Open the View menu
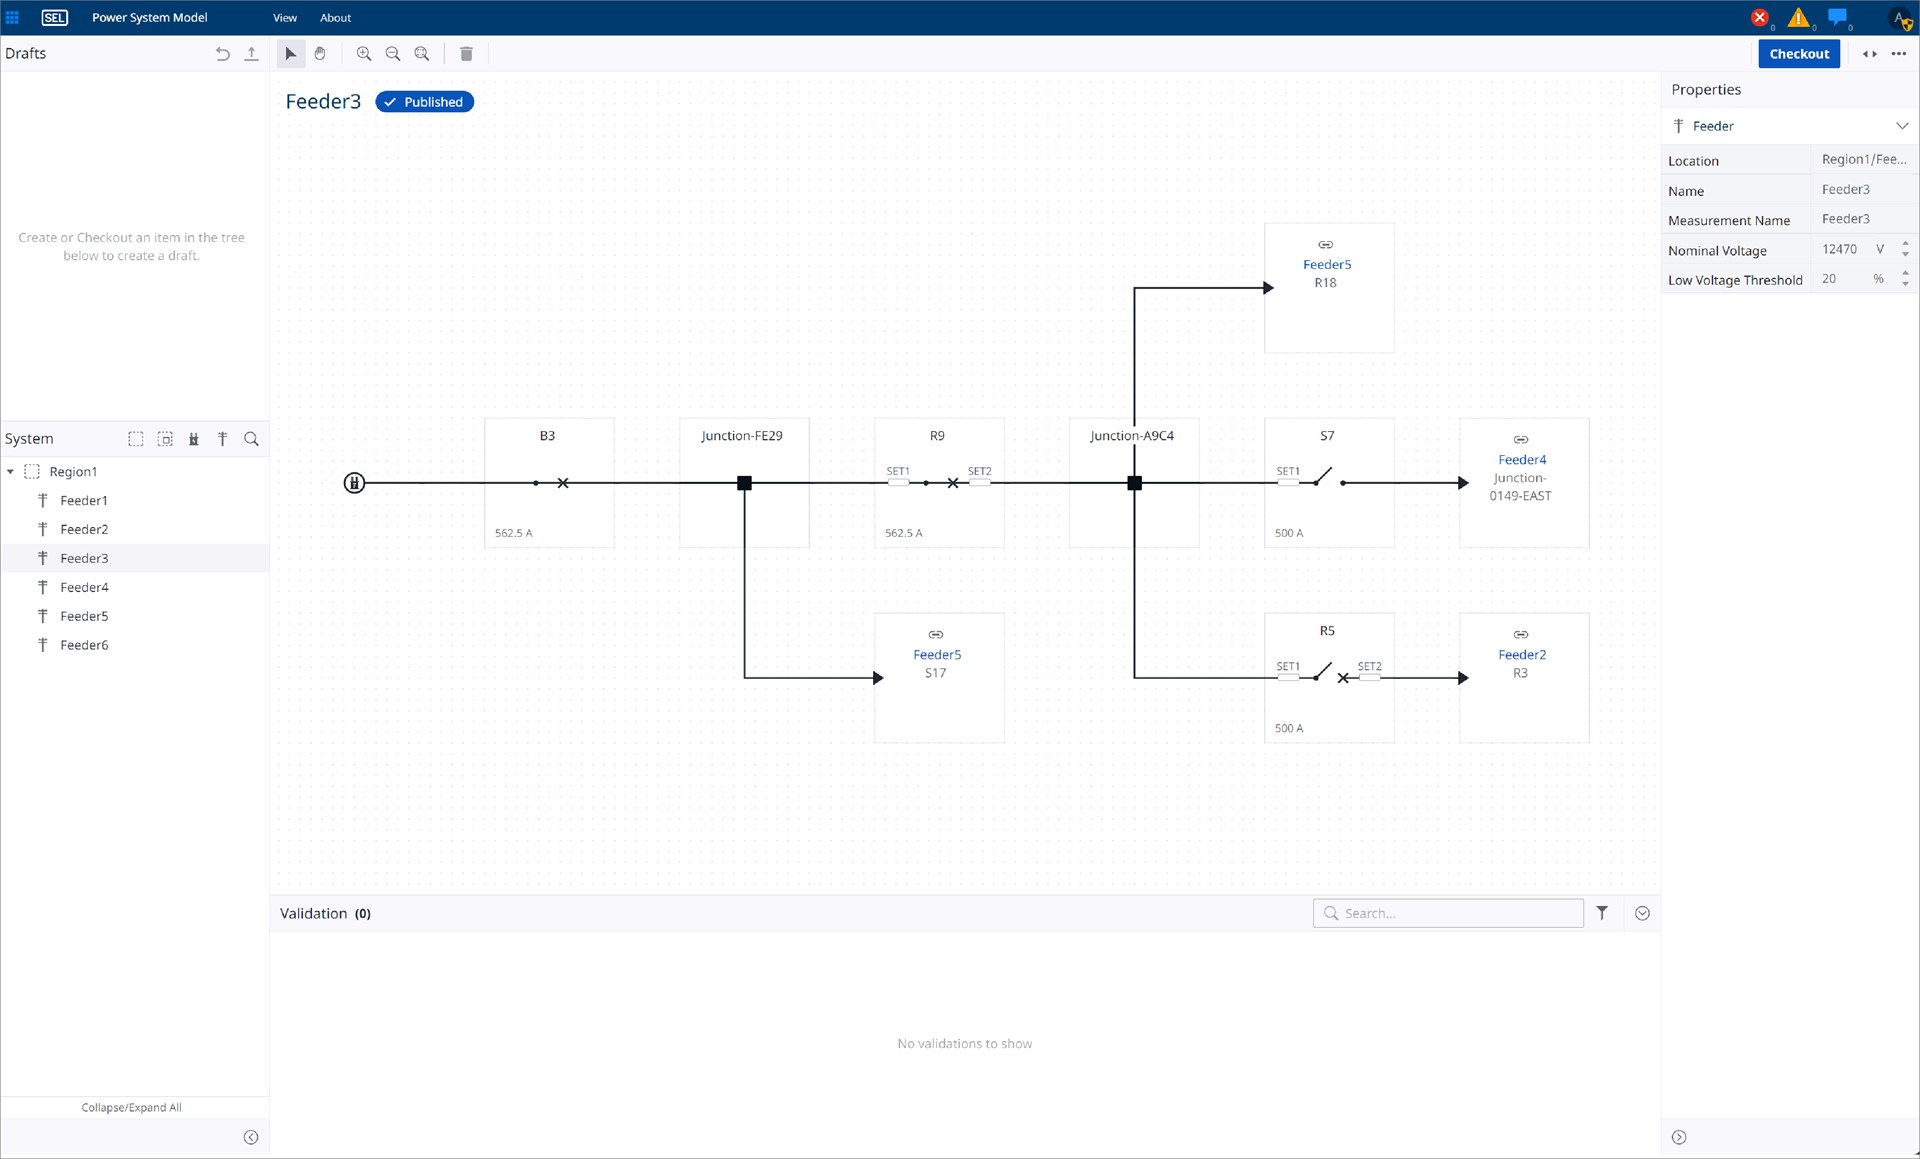The width and height of the screenshot is (1920, 1159). tap(285, 18)
